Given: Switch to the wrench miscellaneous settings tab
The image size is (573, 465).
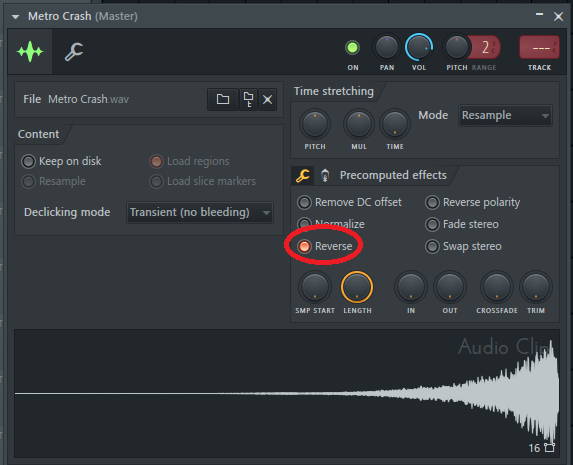Looking at the screenshot, I should pyautogui.click(x=74, y=52).
